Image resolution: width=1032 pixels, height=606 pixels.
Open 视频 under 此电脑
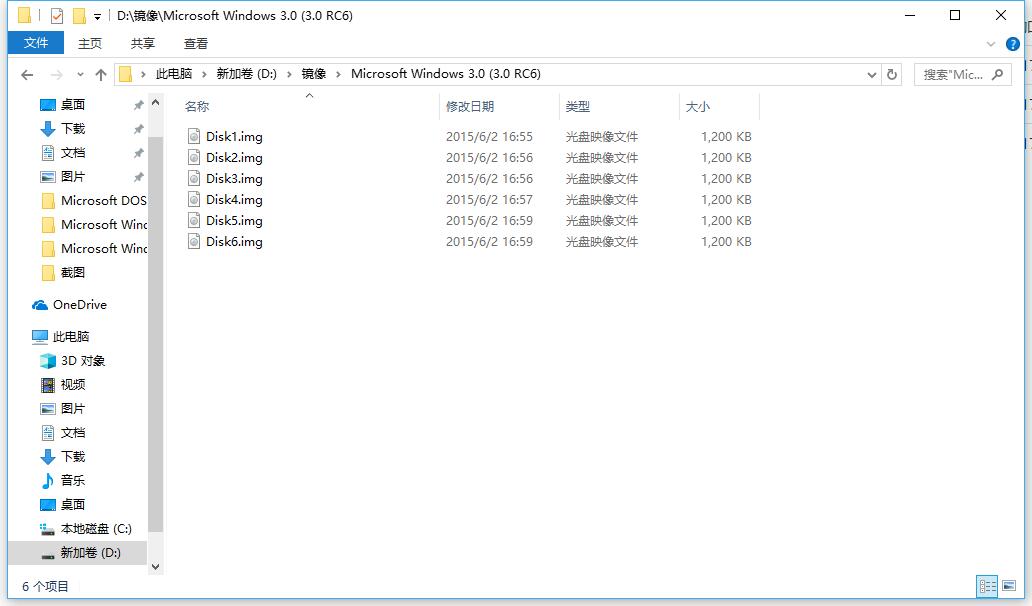73,385
